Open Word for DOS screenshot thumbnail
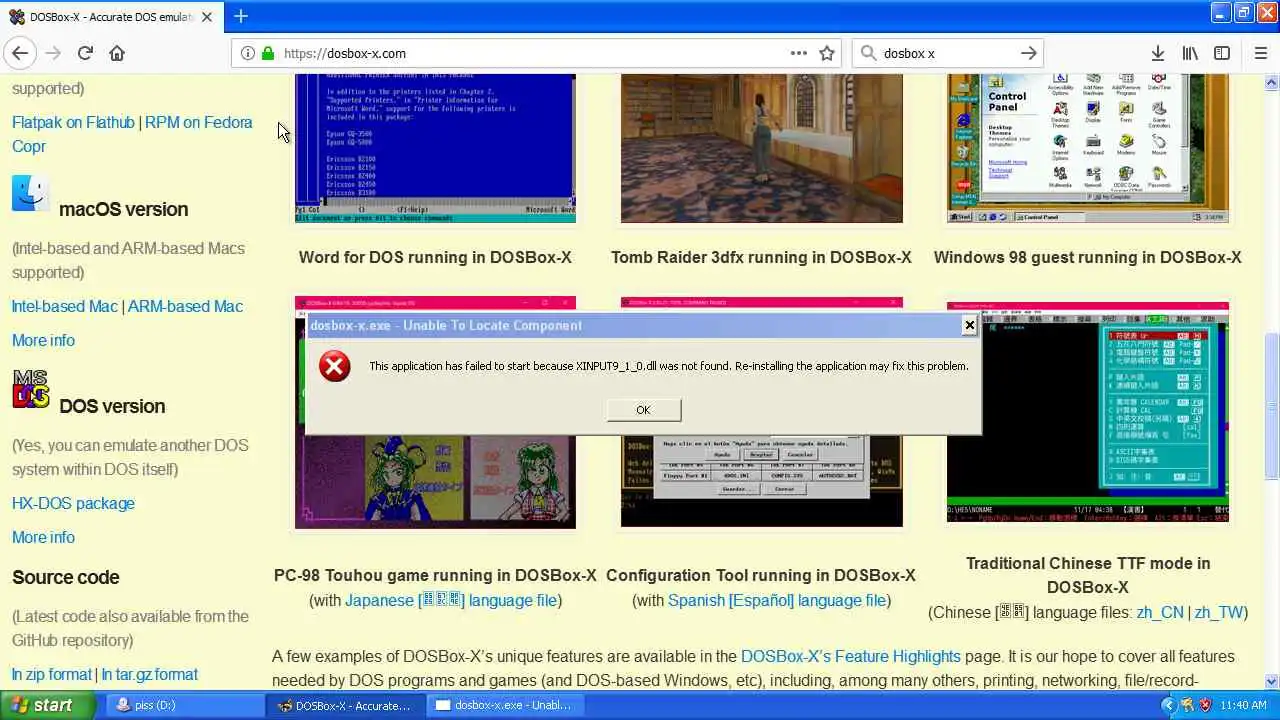This screenshot has width=1280, height=720. [435, 148]
